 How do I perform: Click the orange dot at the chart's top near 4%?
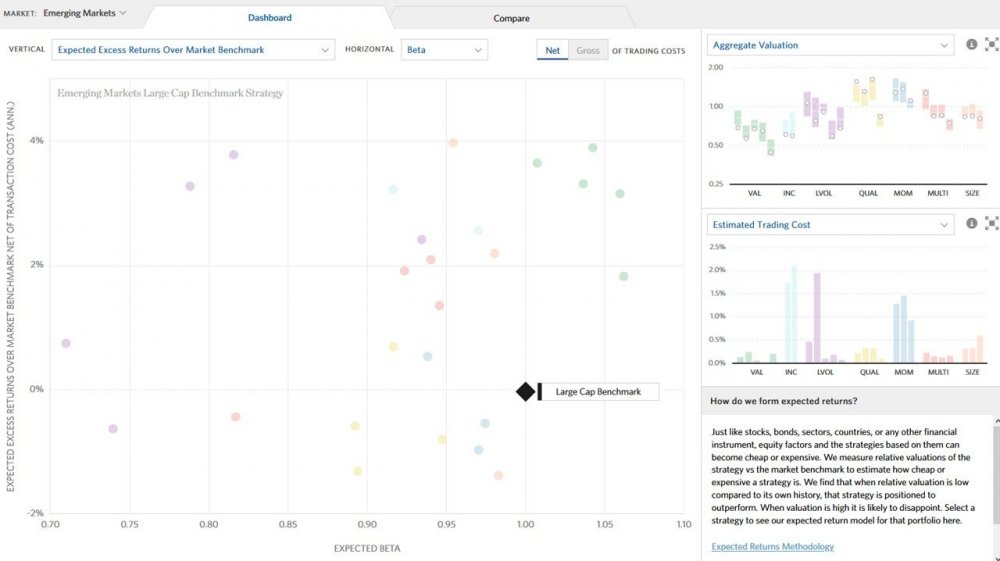pyautogui.click(x=453, y=143)
